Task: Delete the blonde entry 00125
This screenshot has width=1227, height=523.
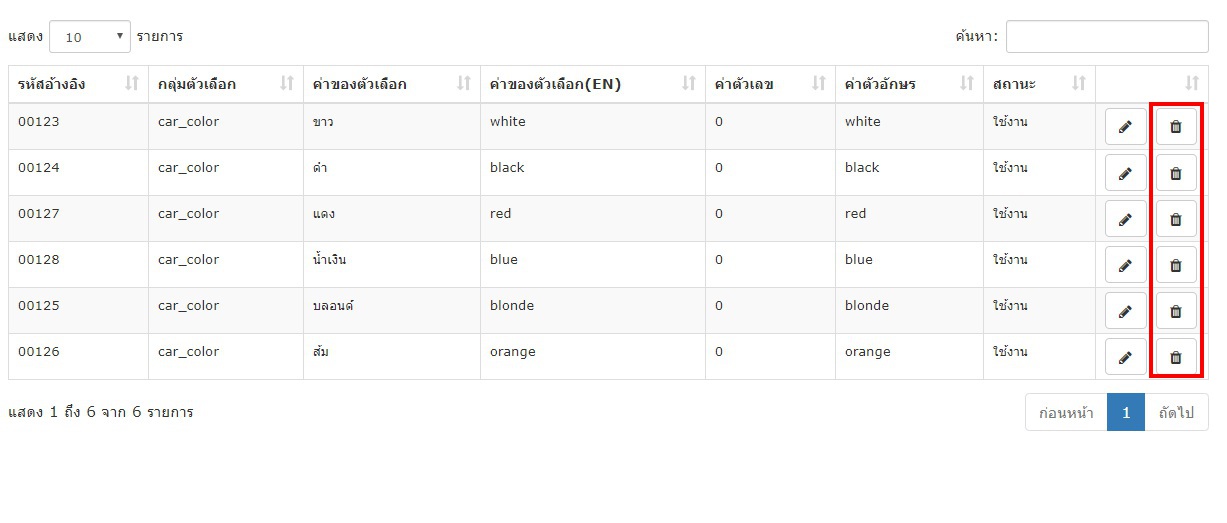Action: point(1176,311)
